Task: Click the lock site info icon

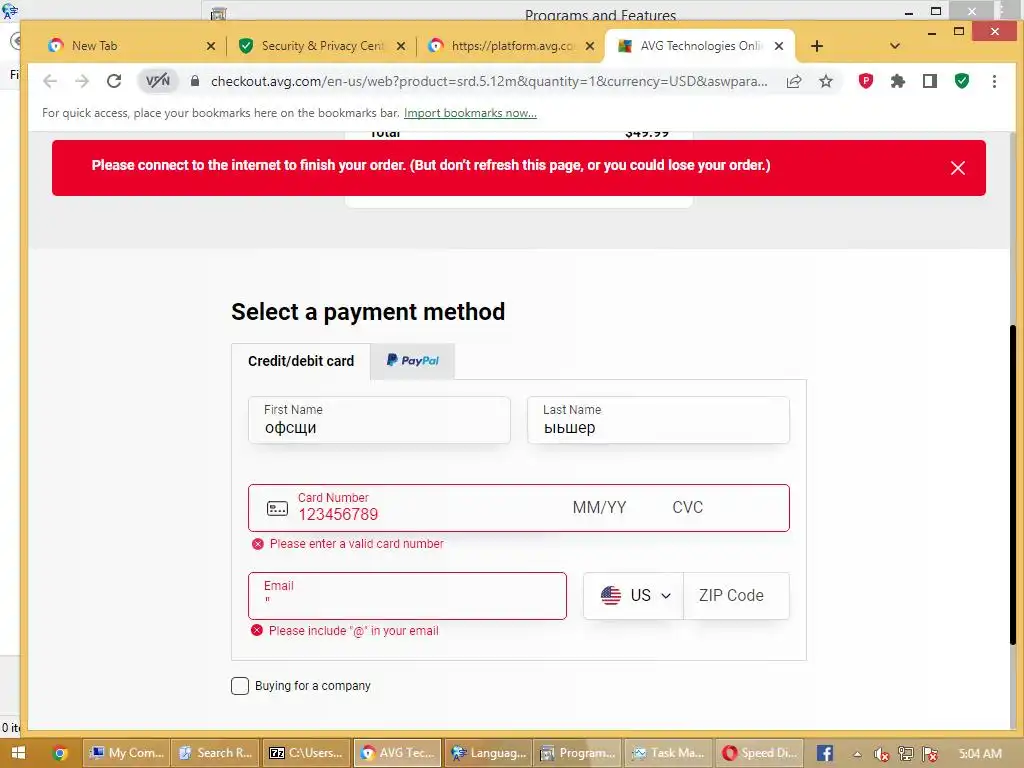Action: pyautogui.click(x=195, y=81)
